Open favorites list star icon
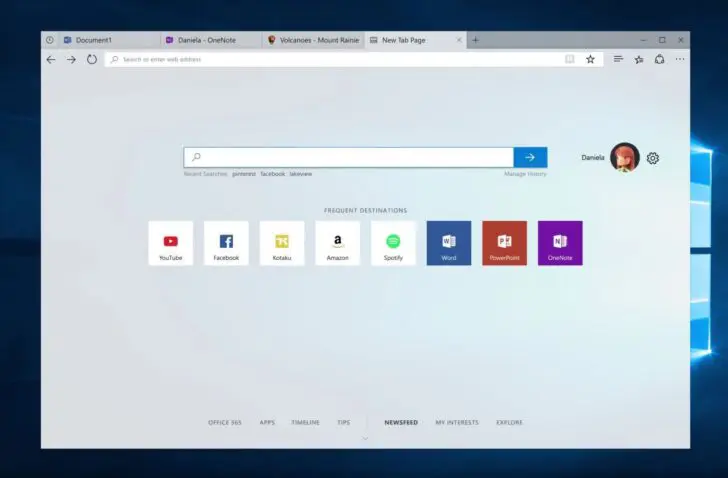Screen dimensions: 728x478 click(x=639, y=59)
